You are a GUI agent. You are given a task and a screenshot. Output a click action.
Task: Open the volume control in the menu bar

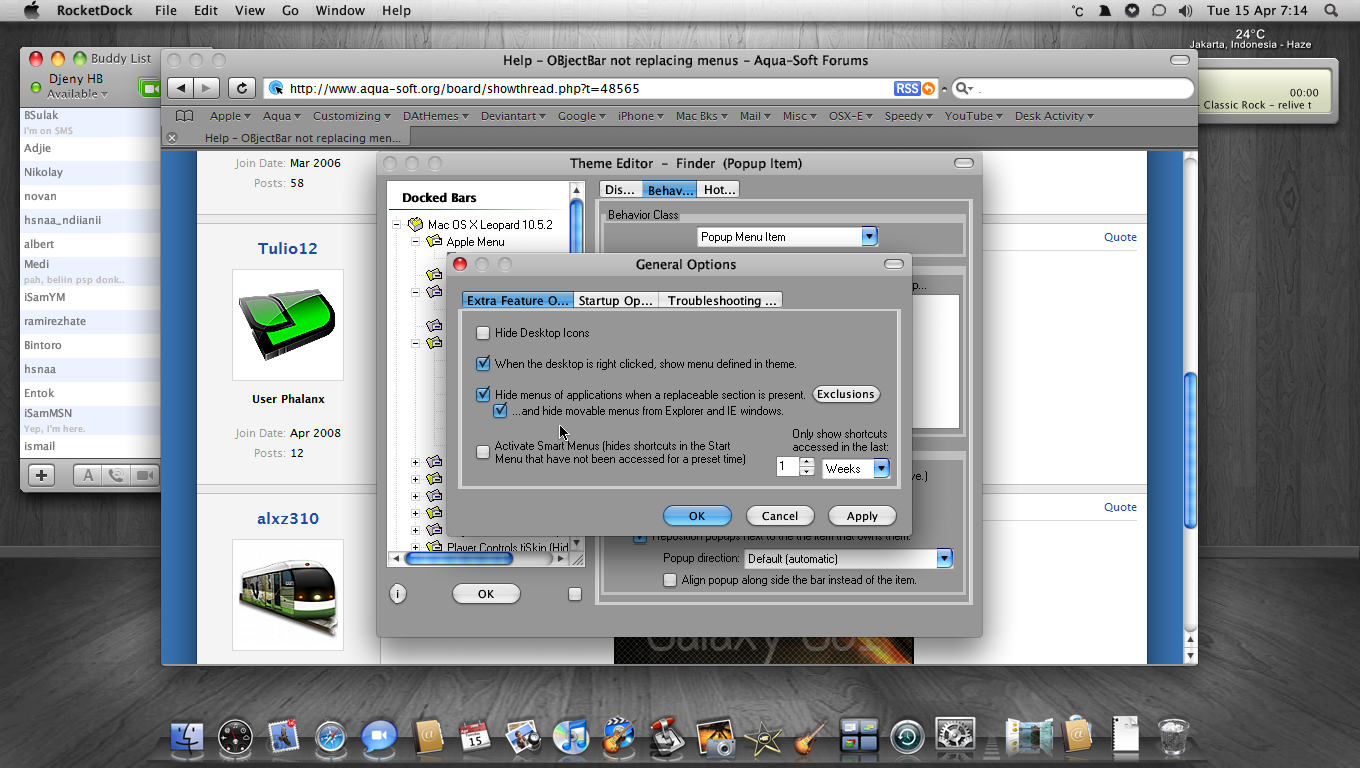click(x=1185, y=11)
